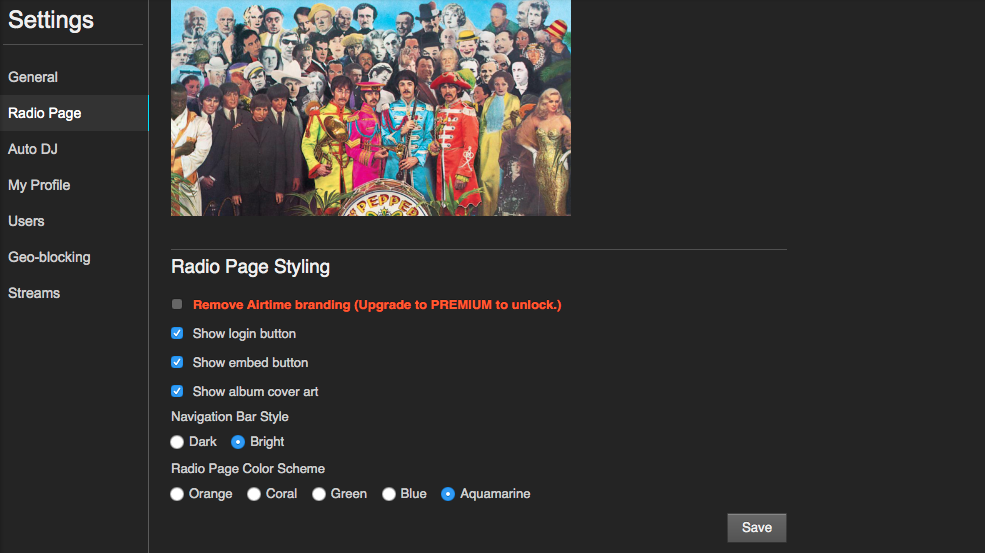Pick the Blue color scheme
Image resolution: width=985 pixels, height=553 pixels.
(389, 494)
